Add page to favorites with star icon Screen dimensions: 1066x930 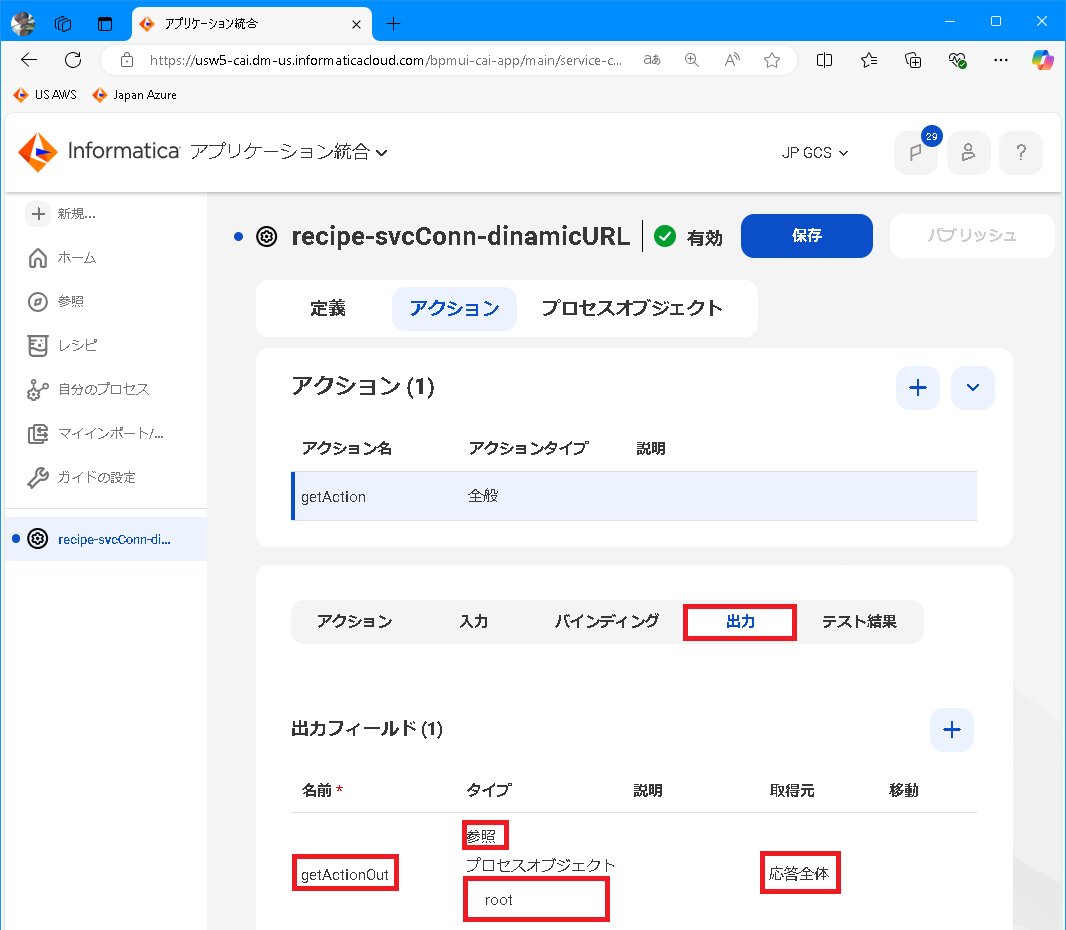click(772, 61)
